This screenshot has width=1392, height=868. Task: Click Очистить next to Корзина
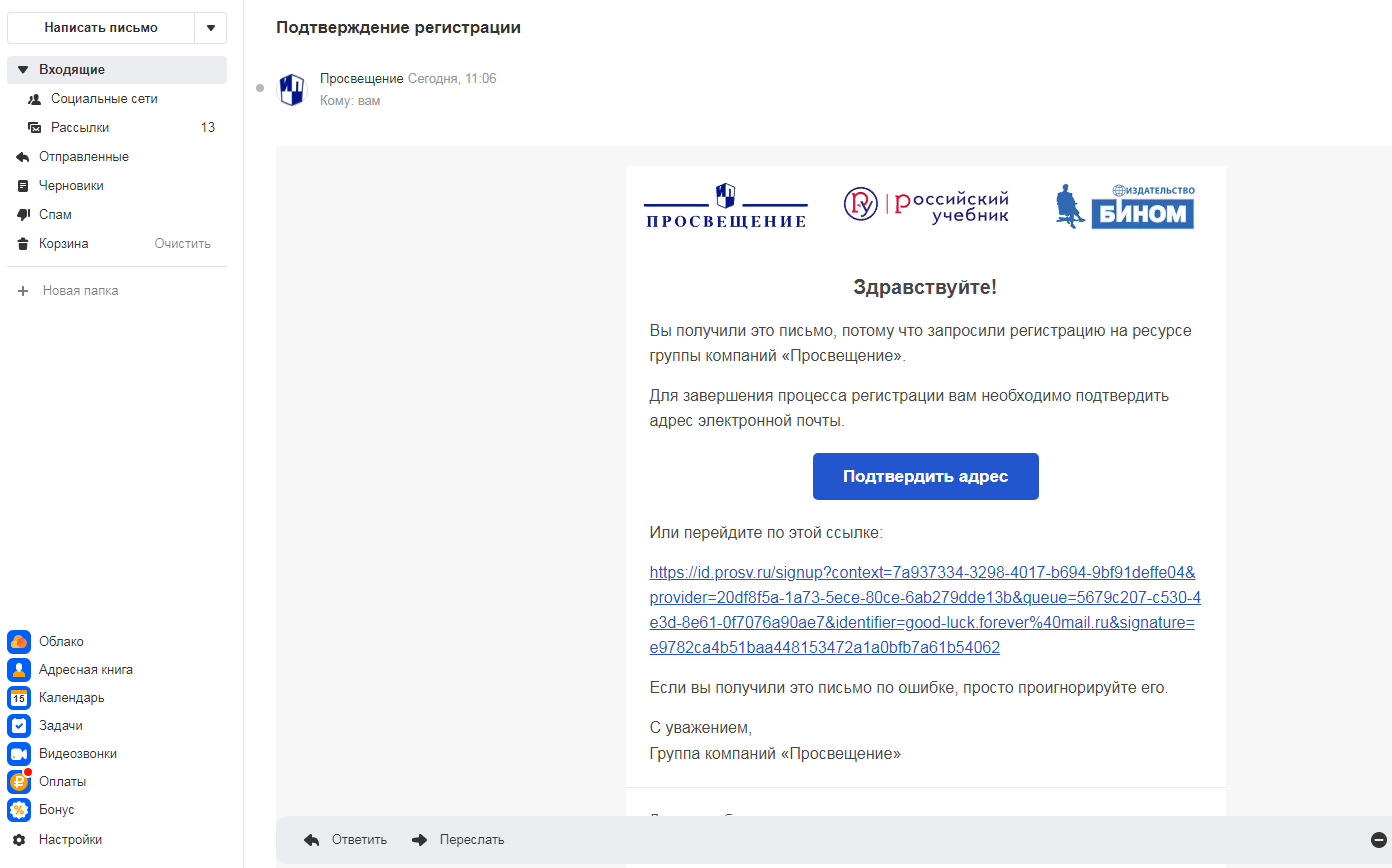[183, 244]
